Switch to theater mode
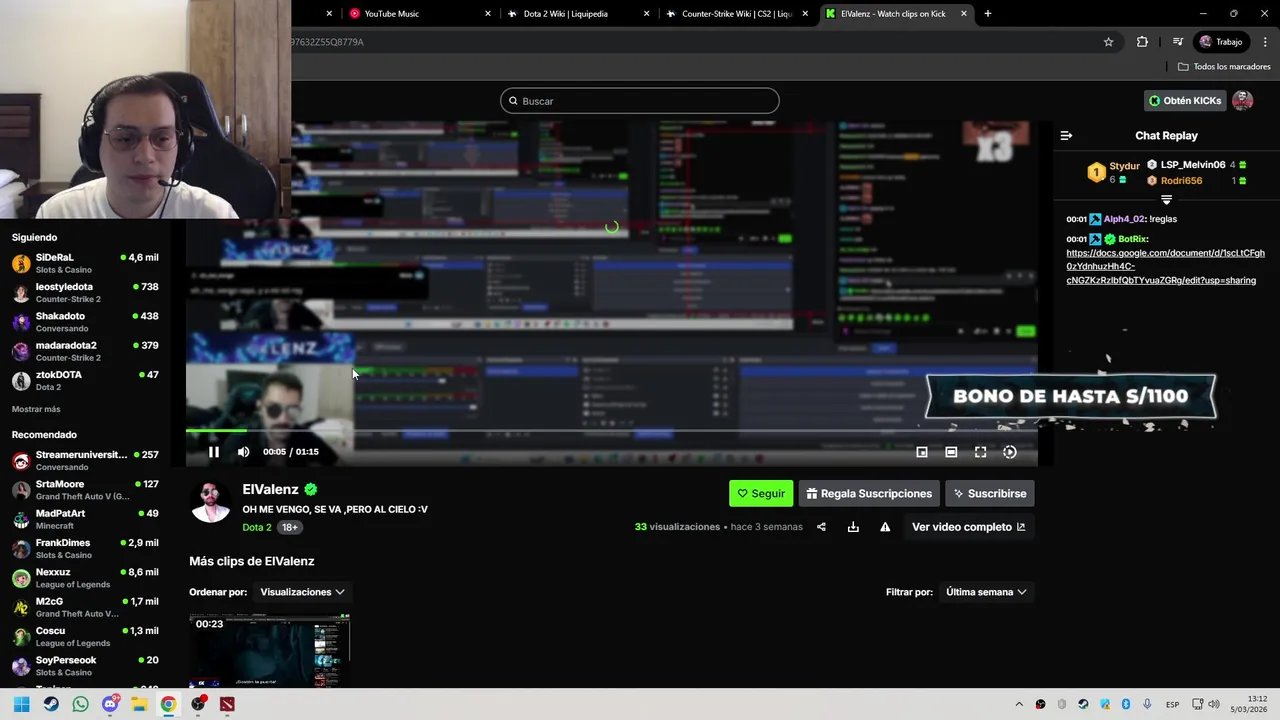The image size is (1280, 720). click(x=951, y=452)
